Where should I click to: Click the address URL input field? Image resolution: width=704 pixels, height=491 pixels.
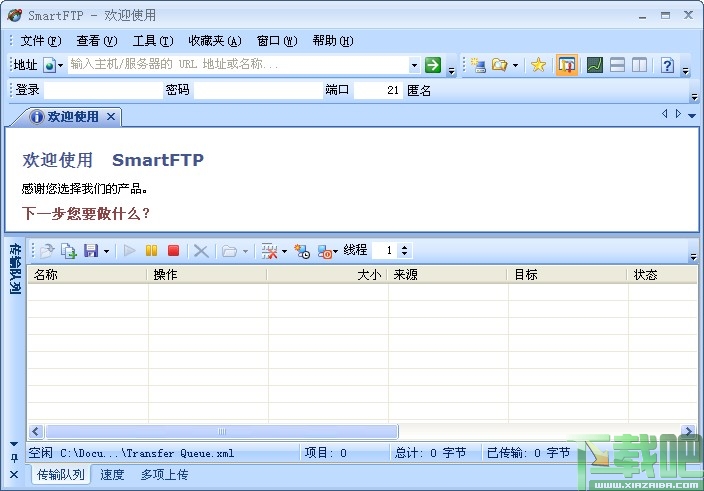click(238, 65)
